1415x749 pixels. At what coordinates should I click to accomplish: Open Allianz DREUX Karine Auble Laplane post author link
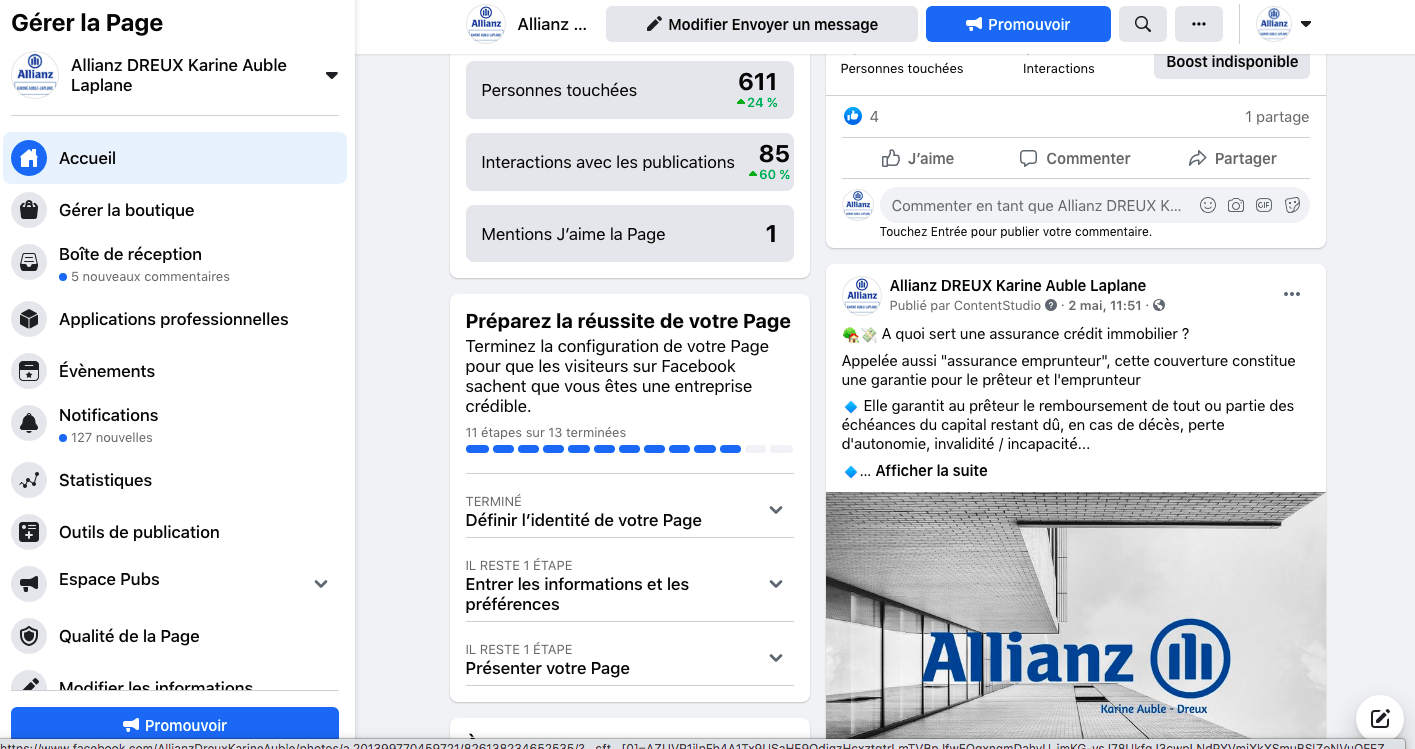click(x=1018, y=285)
